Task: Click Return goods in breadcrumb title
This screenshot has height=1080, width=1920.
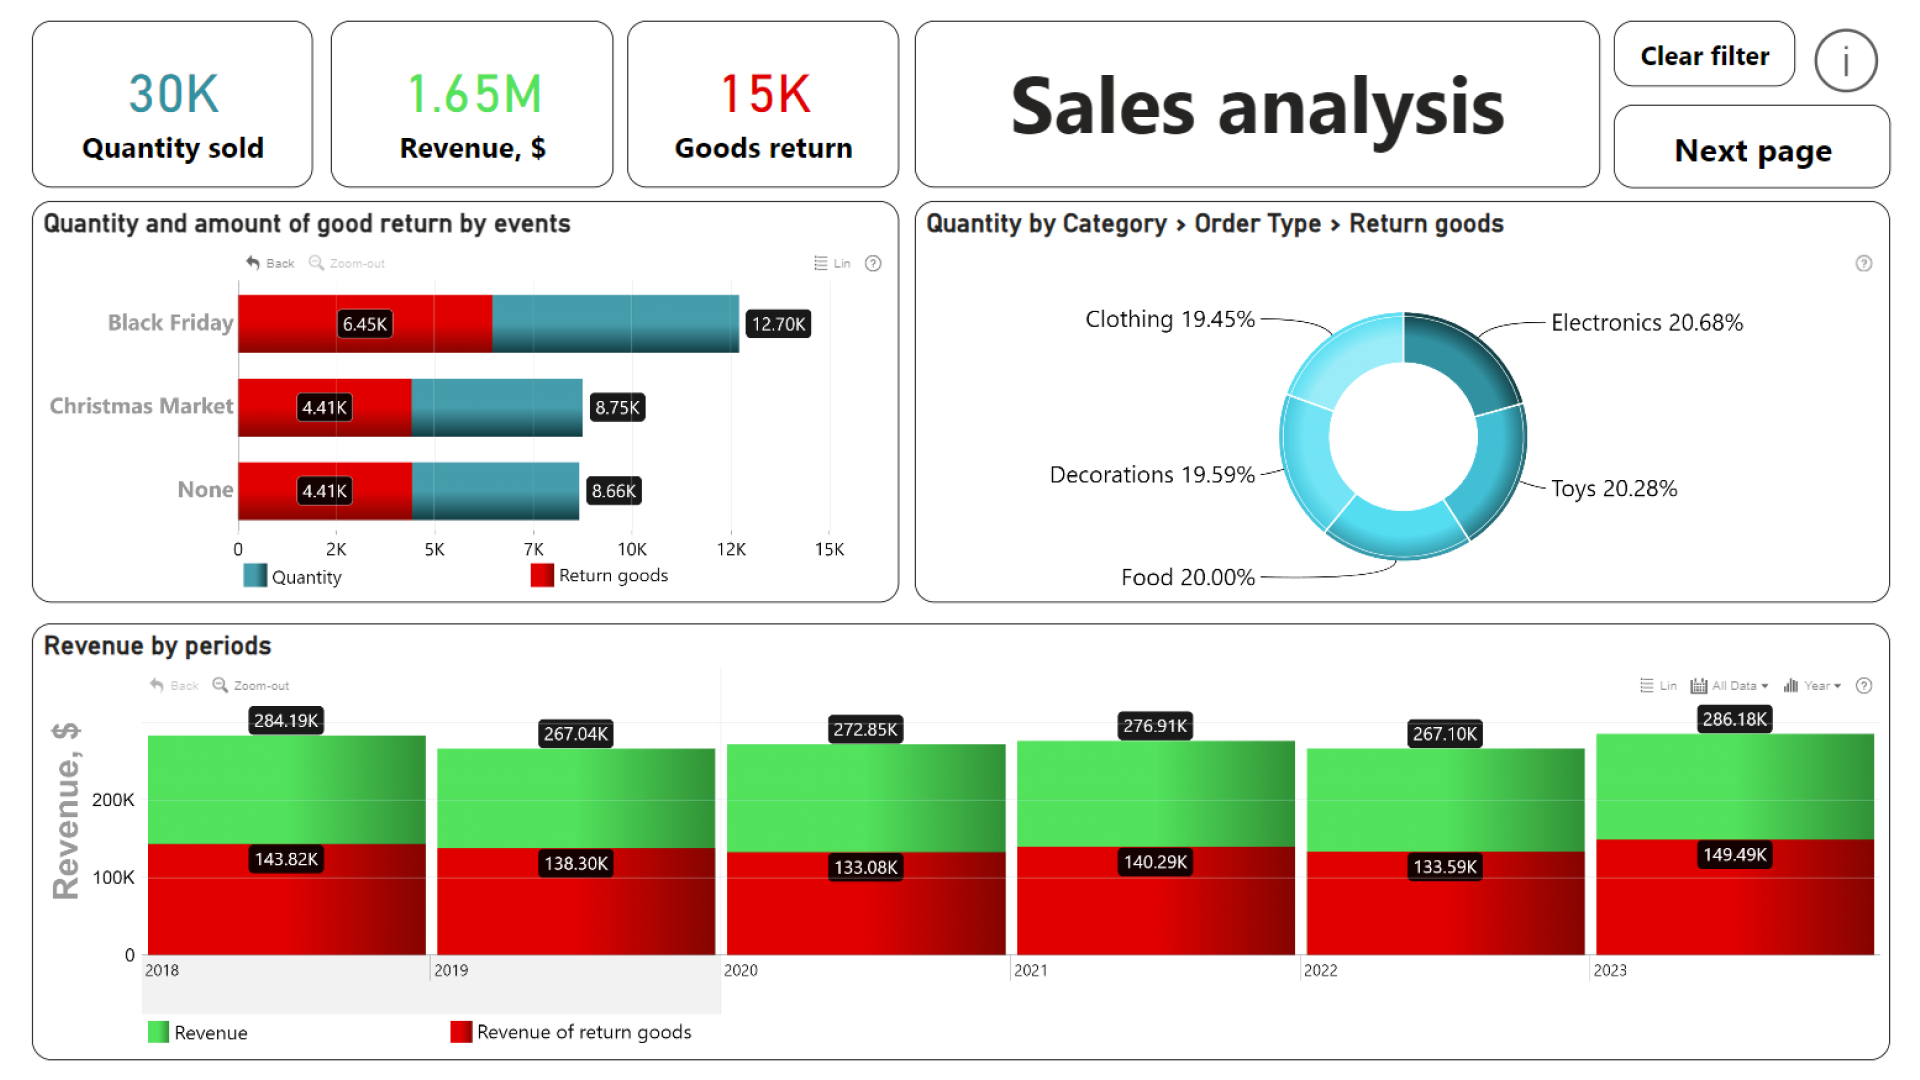Action: pyautogui.click(x=1426, y=224)
